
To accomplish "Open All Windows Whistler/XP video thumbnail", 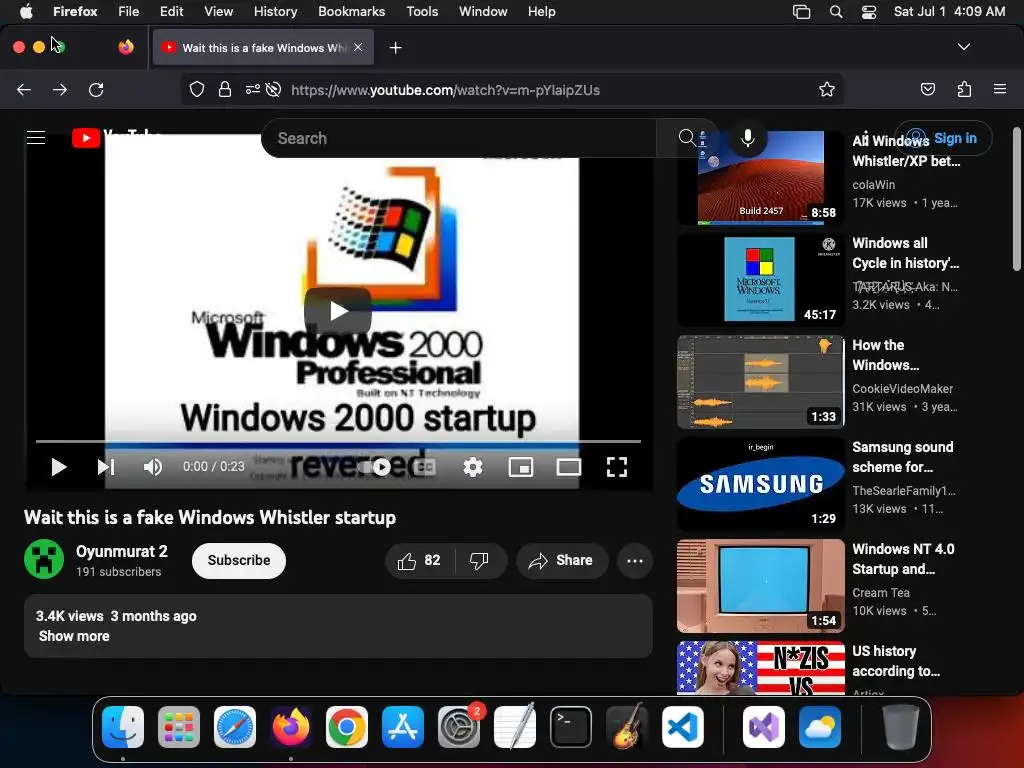I will pyautogui.click(x=761, y=178).
